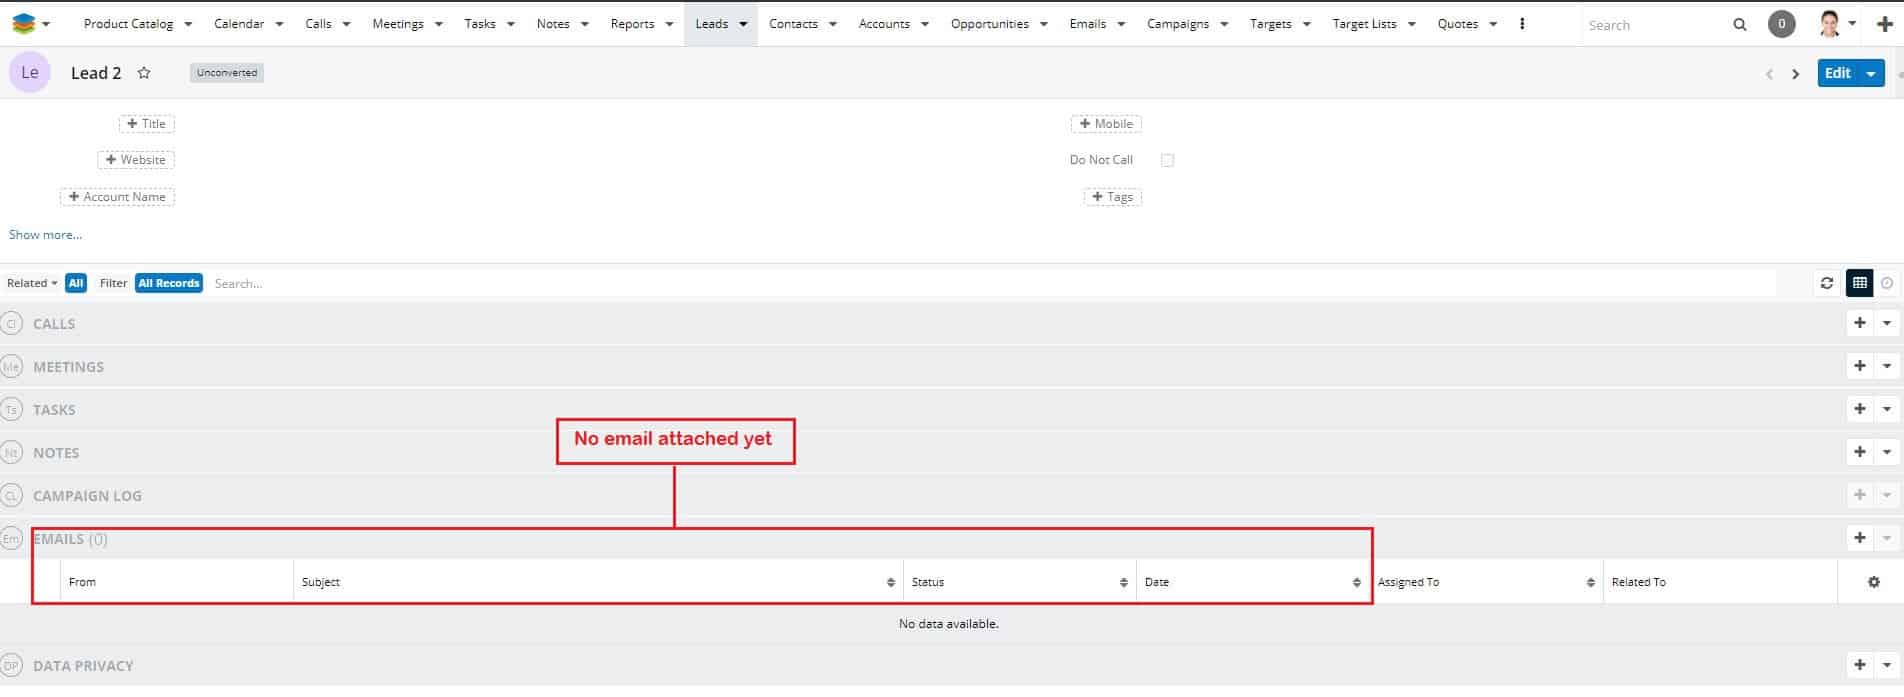The width and height of the screenshot is (1904, 697).
Task: Click the Lead 2 record avatar badge
Action: [x=30, y=73]
